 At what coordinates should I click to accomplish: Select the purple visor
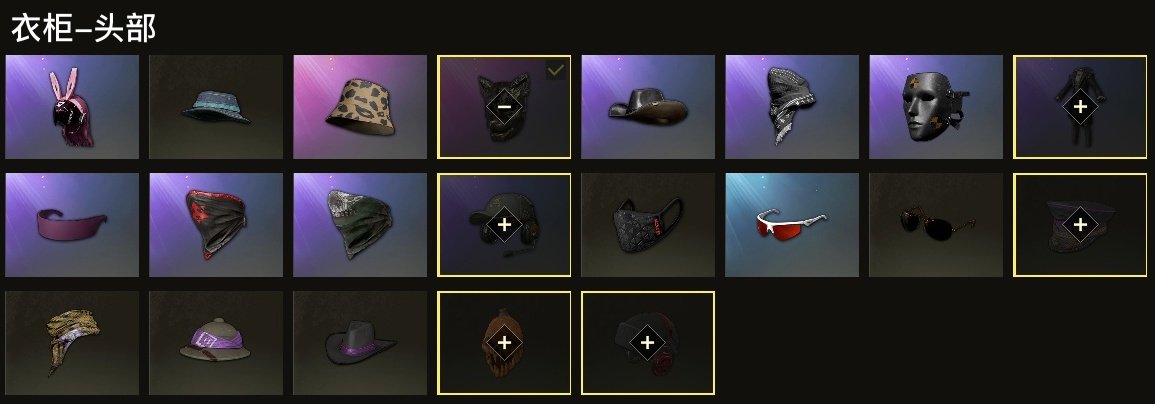tap(72, 225)
